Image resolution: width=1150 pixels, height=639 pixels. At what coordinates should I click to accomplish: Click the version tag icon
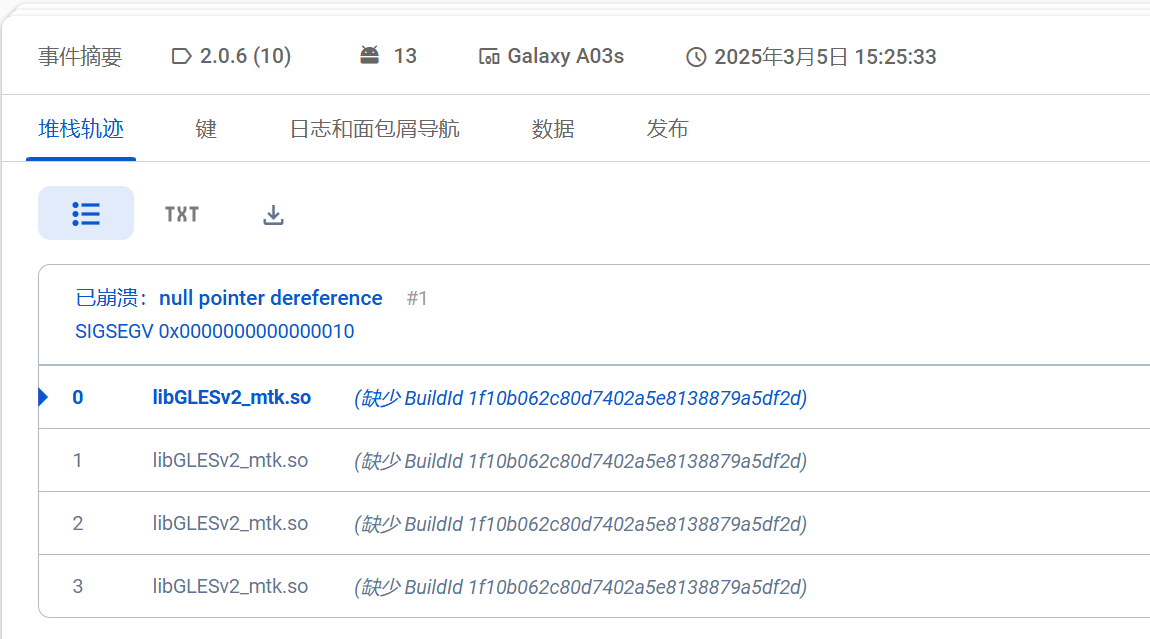pos(181,56)
